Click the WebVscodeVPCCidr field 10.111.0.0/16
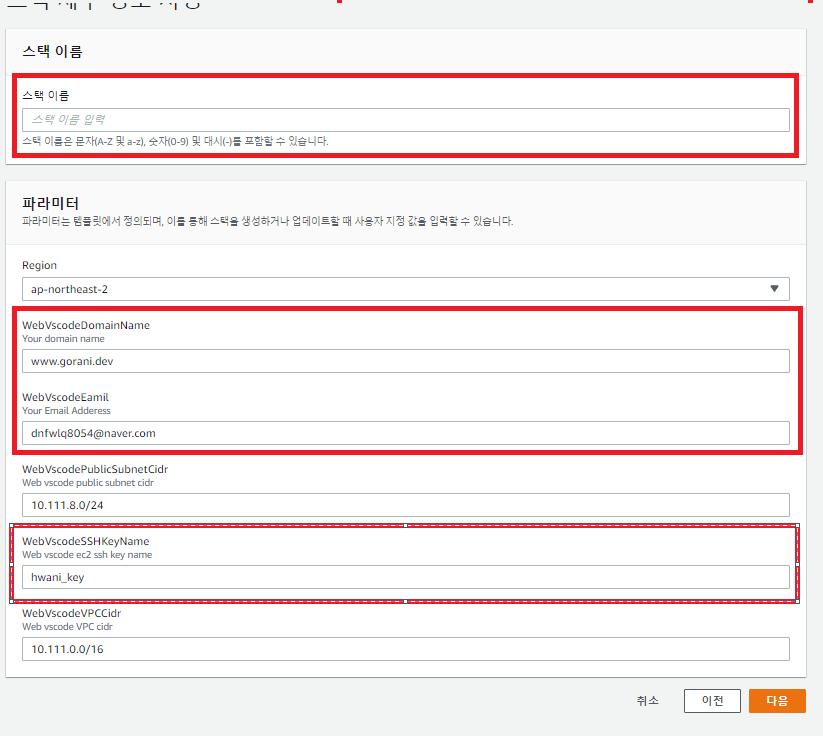This screenshot has height=736, width=823. [405, 649]
